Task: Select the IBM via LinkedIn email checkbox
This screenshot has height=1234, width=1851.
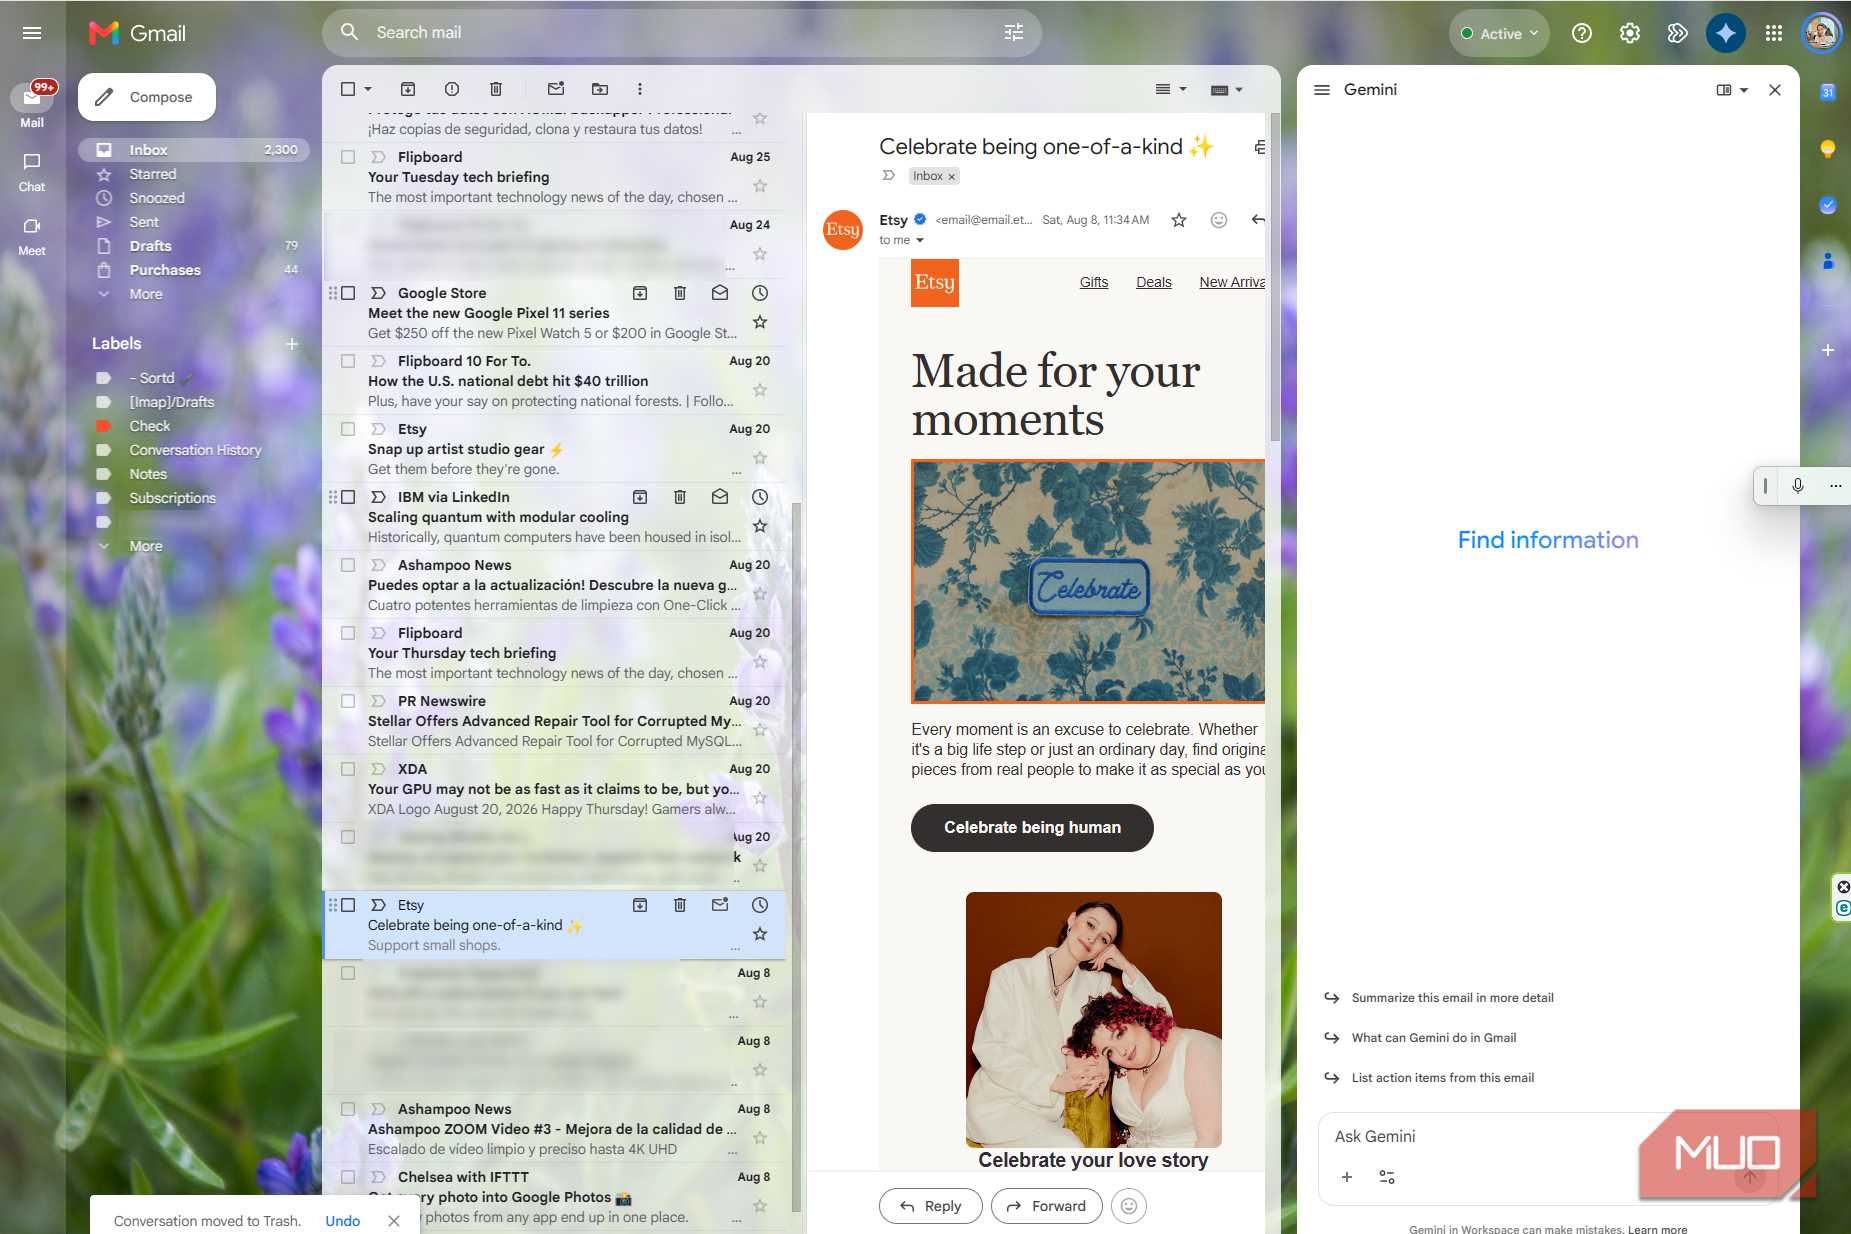Action: pos(348,497)
